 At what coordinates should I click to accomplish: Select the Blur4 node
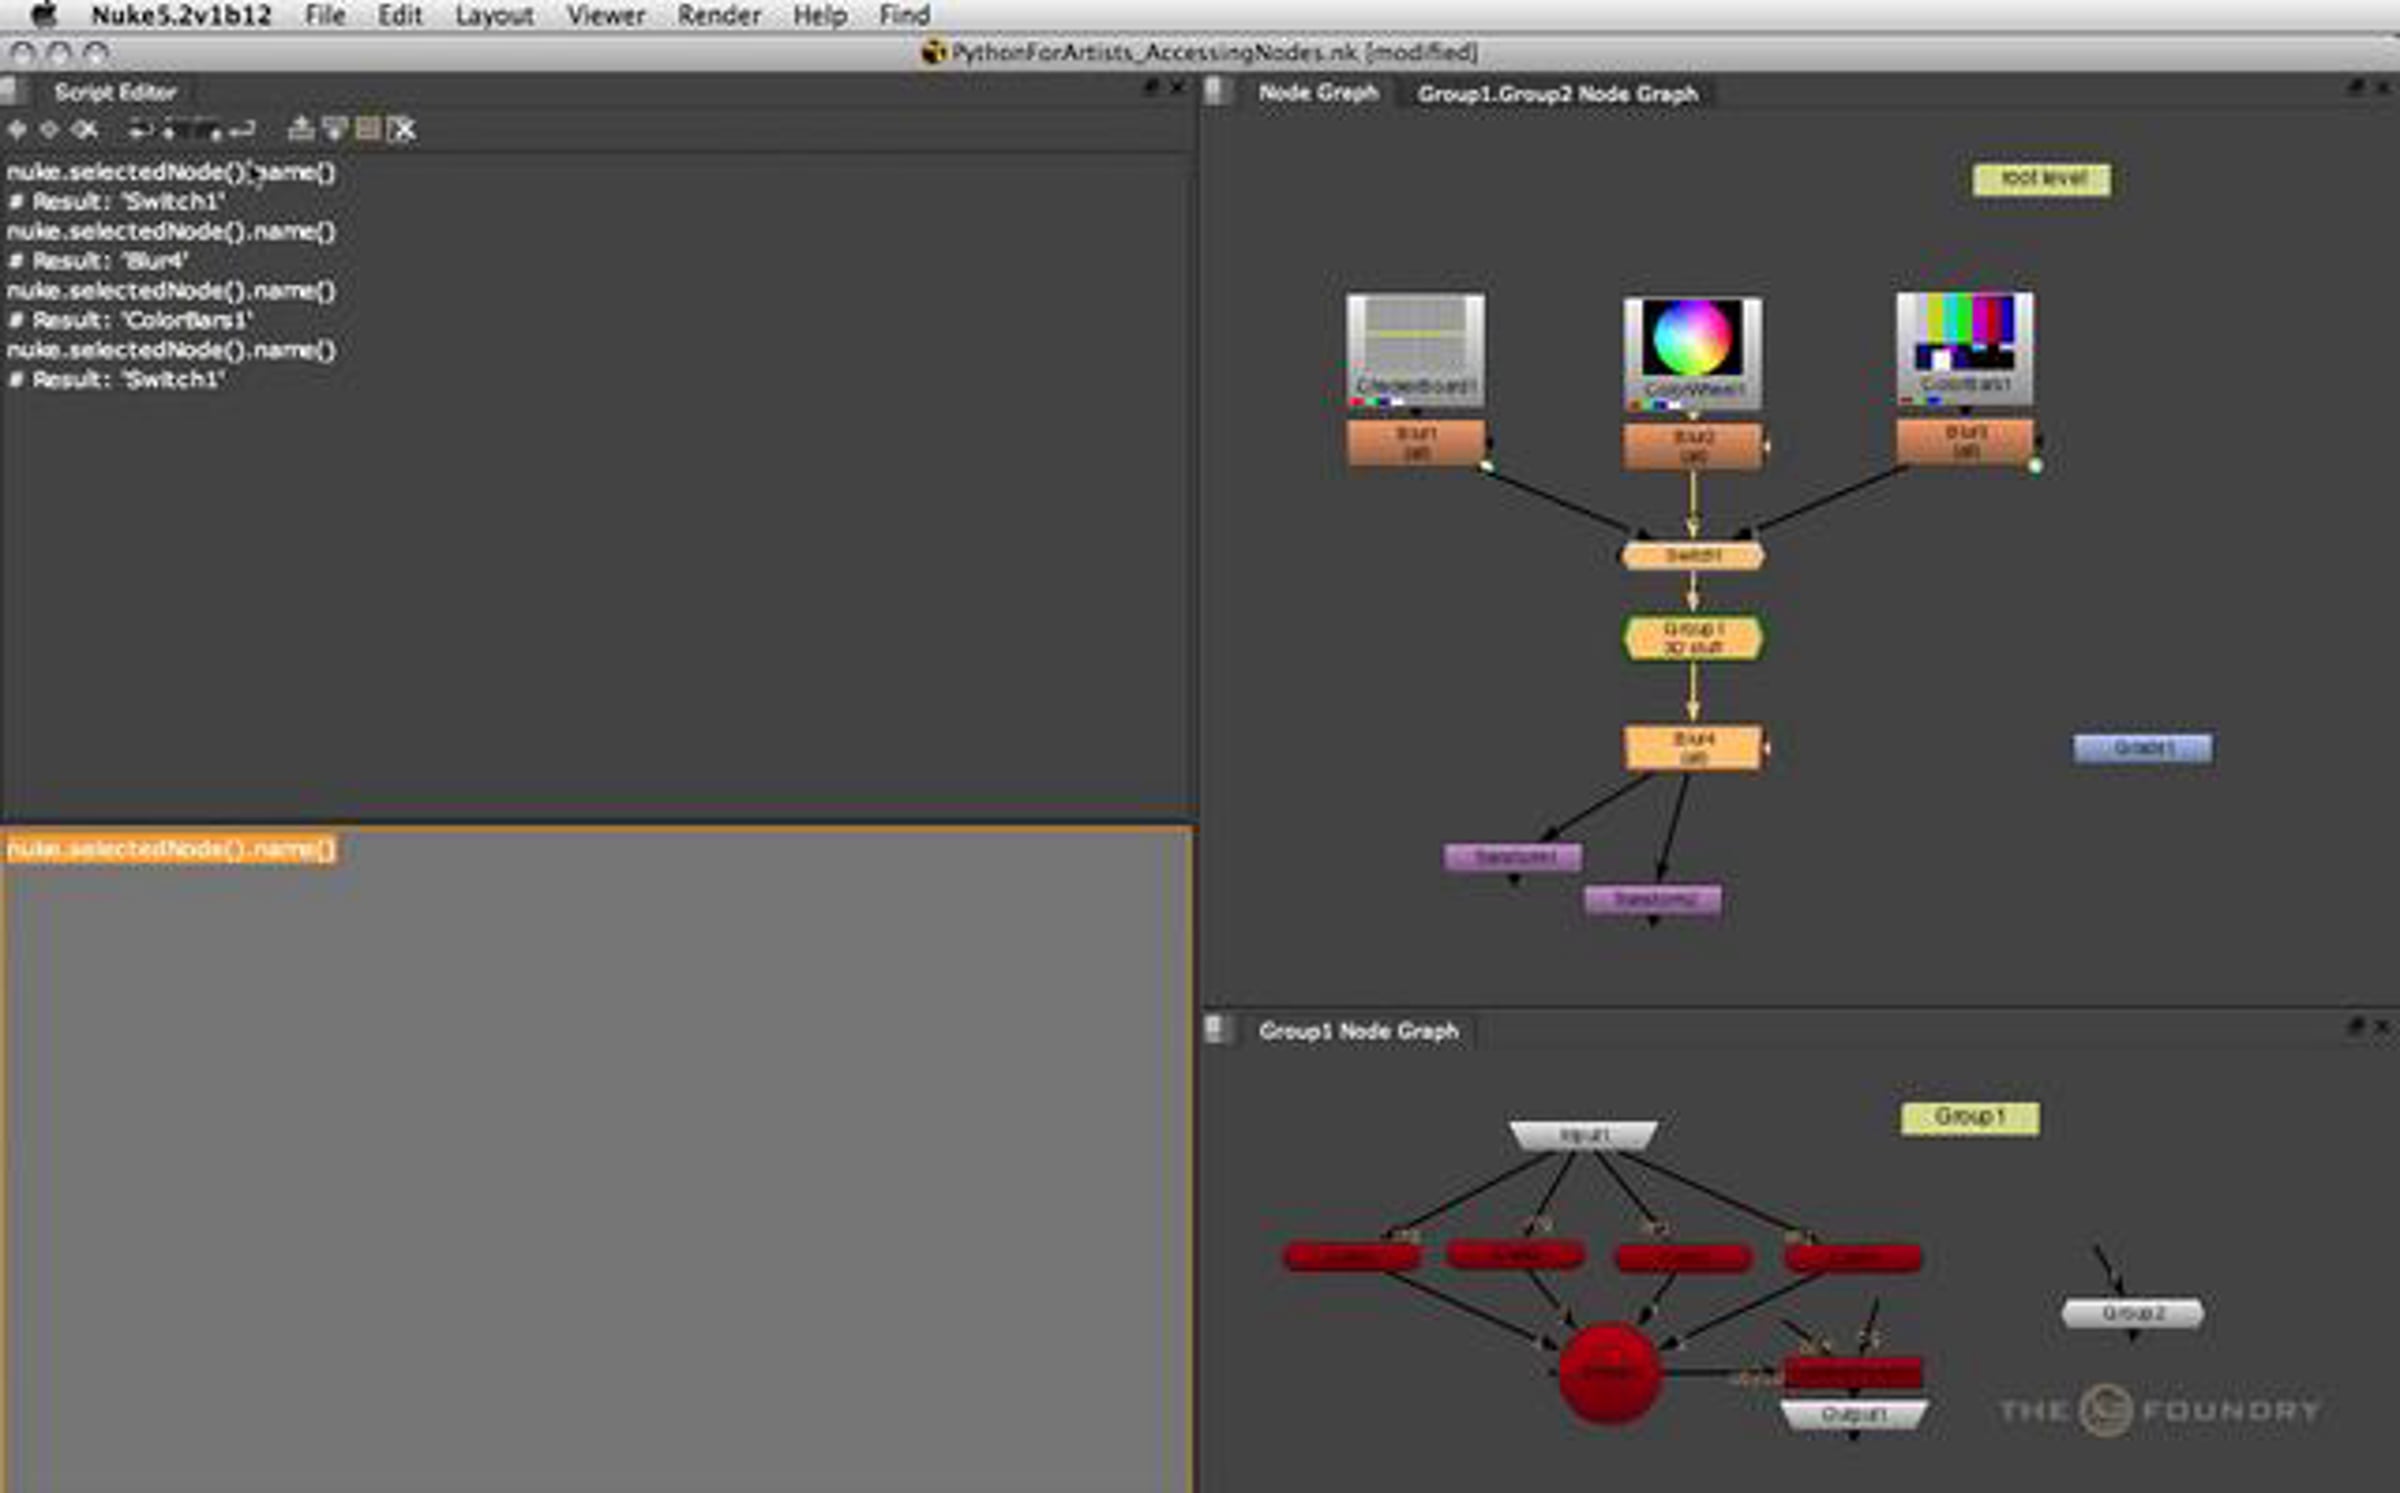1692,748
